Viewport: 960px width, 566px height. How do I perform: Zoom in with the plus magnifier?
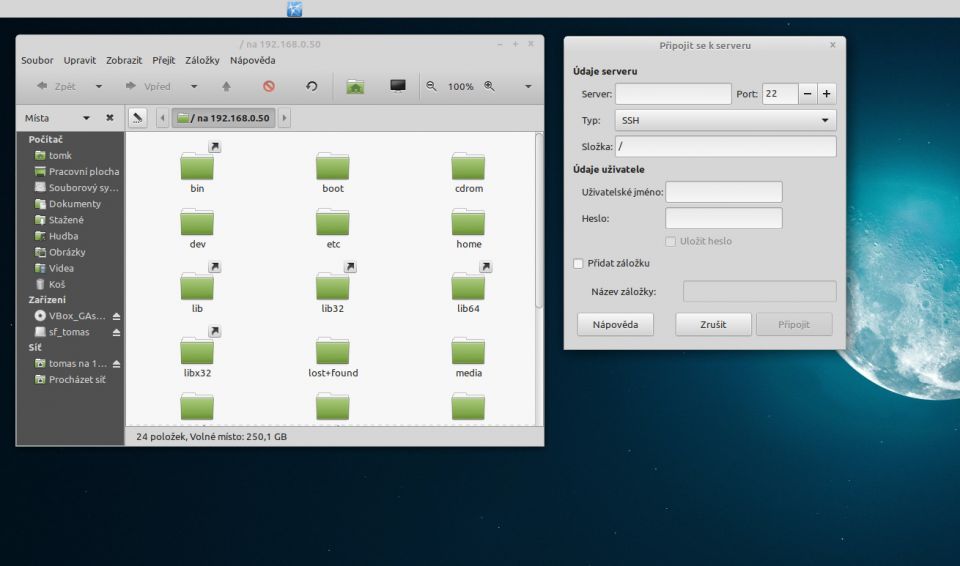tap(489, 86)
